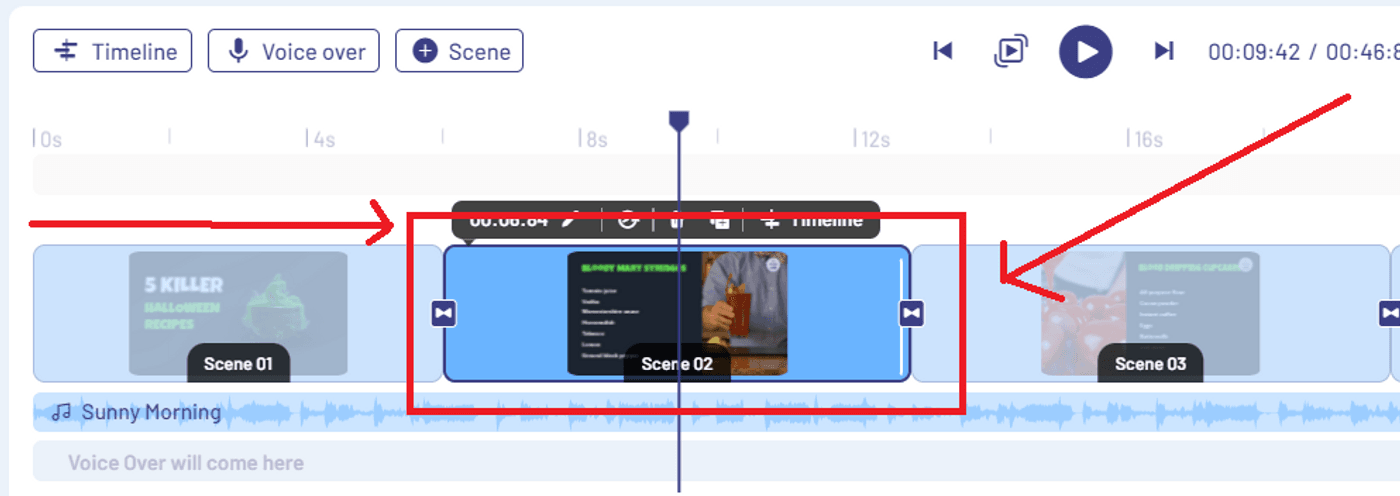The image size is (1400, 496).
Task: Play the current scene only
Action: tap(1011, 51)
